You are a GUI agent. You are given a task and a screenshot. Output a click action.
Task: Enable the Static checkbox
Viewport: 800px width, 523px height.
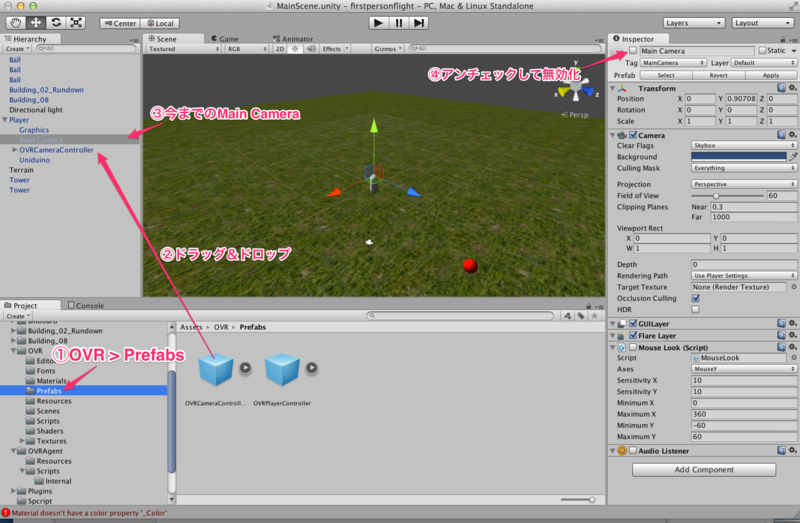click(x=762, y=50)
